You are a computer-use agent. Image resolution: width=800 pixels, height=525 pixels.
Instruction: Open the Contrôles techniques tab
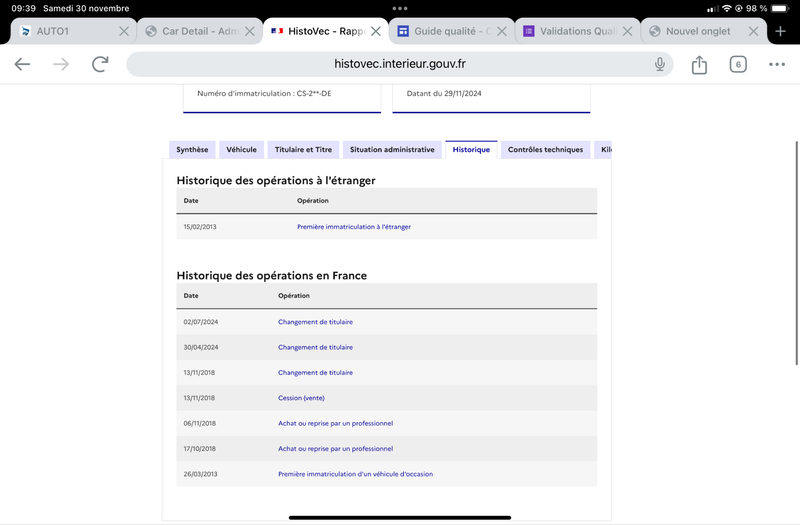click(545, 149)
